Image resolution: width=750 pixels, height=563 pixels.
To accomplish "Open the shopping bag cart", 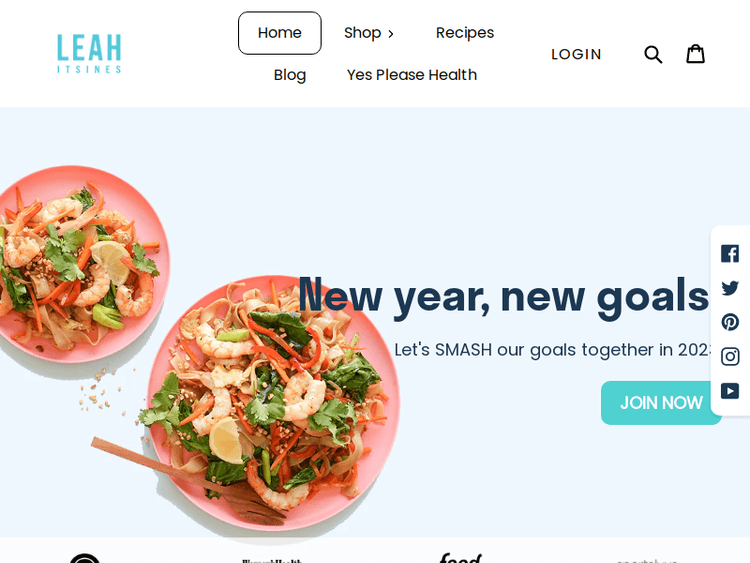I will (x=695, y=54).
